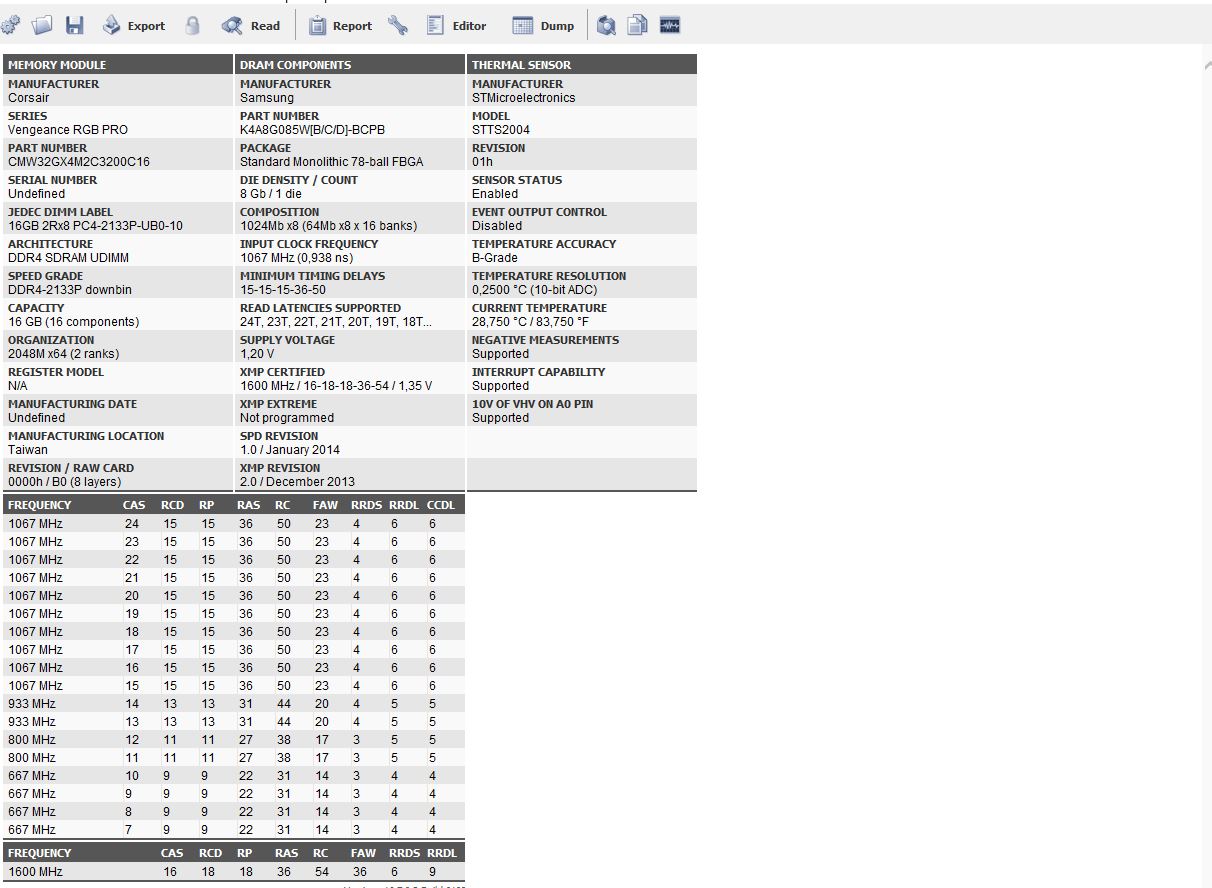Viewport: 1212px width, 888px height.
Task: Click input clock 1067 MHz (0,938 ns)
Action: pos(297,258)
